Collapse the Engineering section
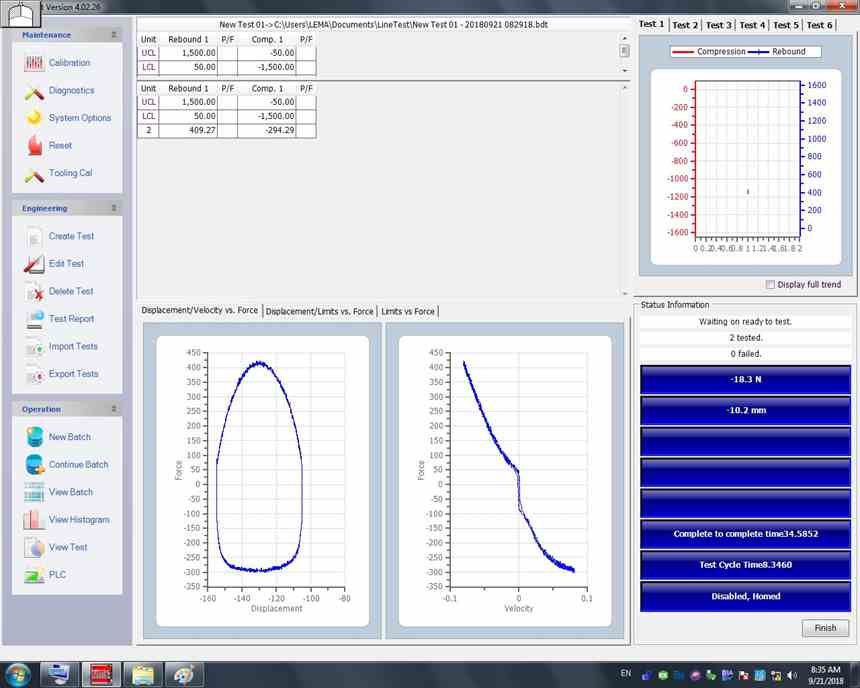 tap(113, 208)
